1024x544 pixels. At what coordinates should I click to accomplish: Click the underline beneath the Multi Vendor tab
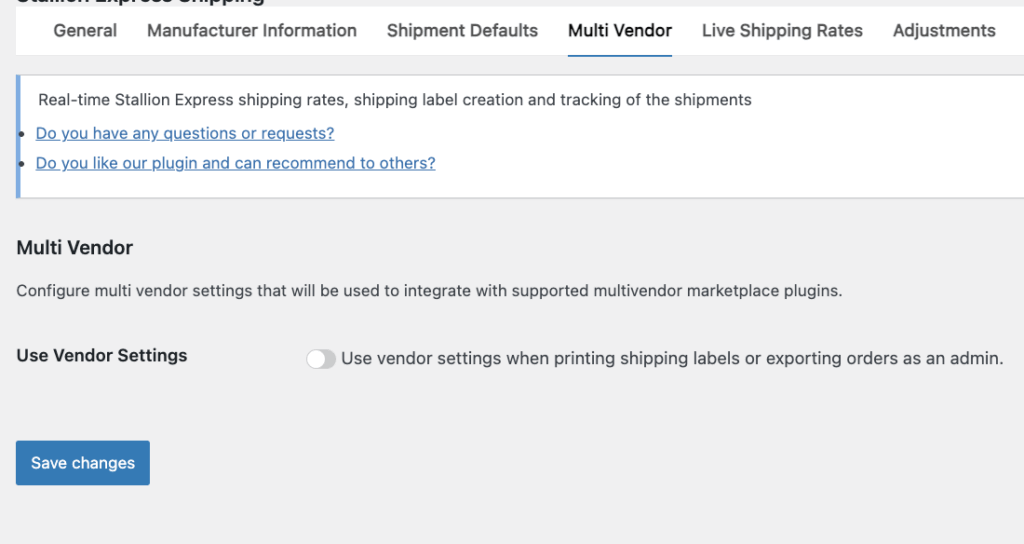pos(620,56)
